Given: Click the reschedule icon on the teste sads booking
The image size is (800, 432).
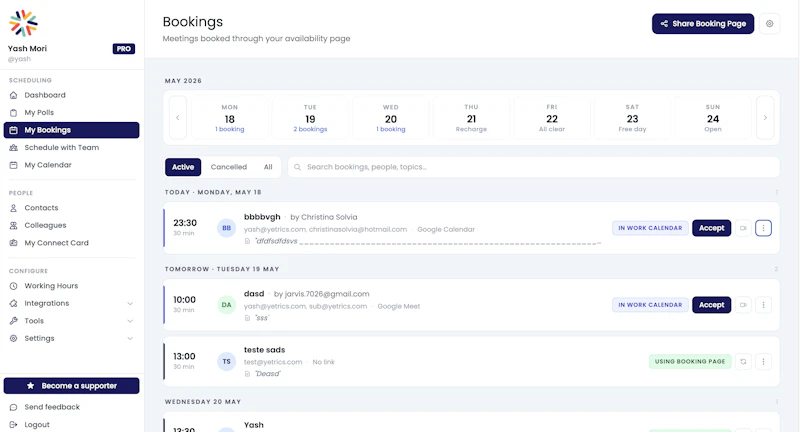Looking at the screenshot, I should (743, 362).
